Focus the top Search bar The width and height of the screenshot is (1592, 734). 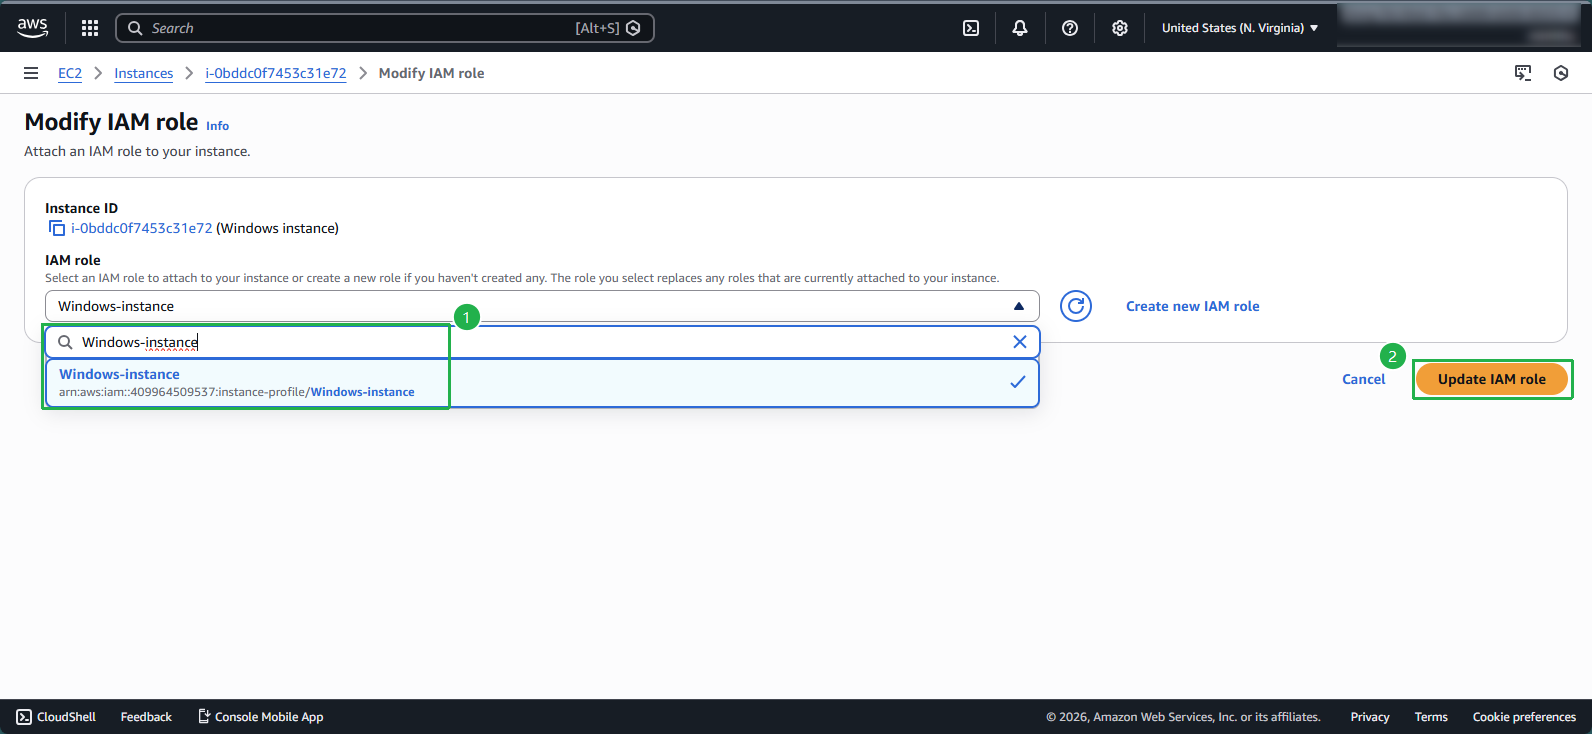tap(385, 28)
